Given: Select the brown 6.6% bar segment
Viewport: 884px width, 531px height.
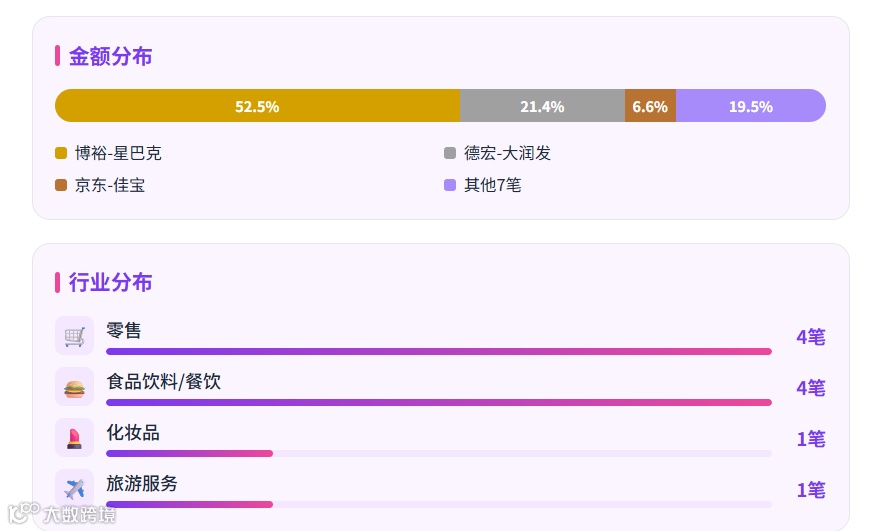Looking at the screenshot, I should pyautogui.click(x=650, y=106).
